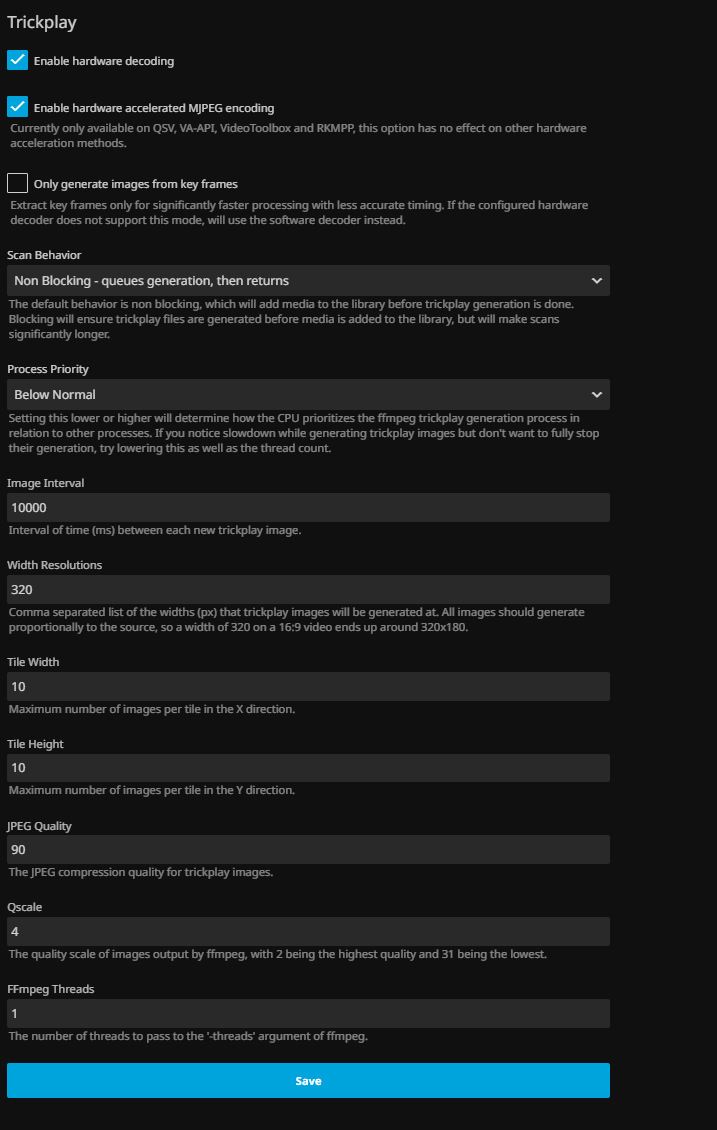The image size is (717, 1130).
Task: Select the FFmpeg Threads input field
Action: (308, 1014)
